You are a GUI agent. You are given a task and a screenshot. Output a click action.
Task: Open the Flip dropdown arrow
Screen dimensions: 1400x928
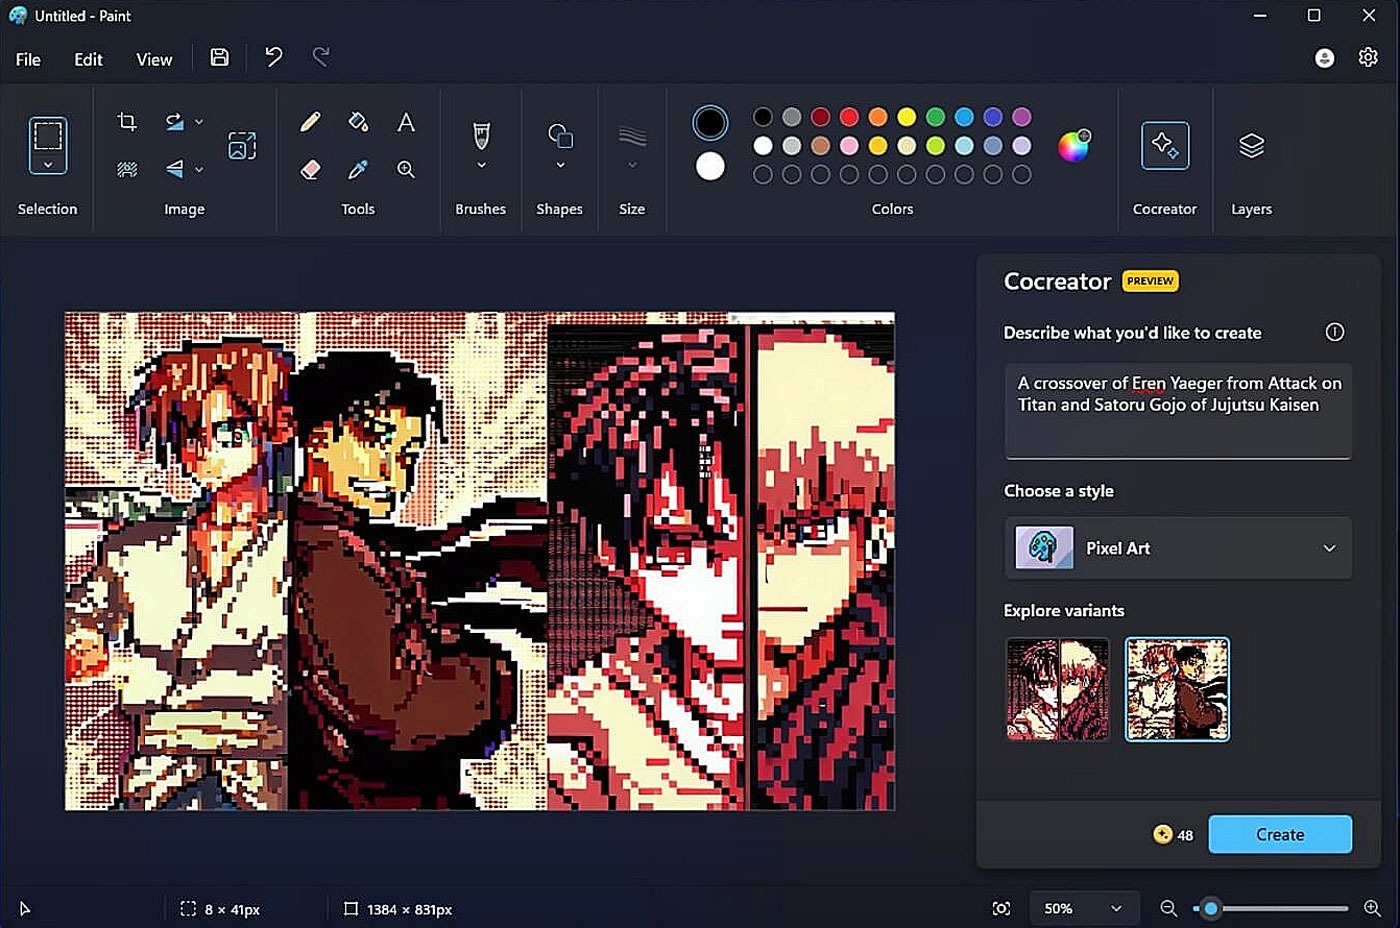pyautogui.click(x=199, y=169)
